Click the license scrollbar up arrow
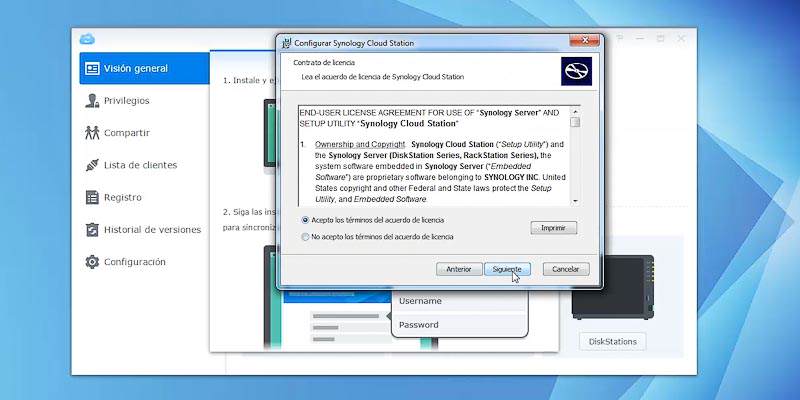800x400 pixels. pos(576,111)
